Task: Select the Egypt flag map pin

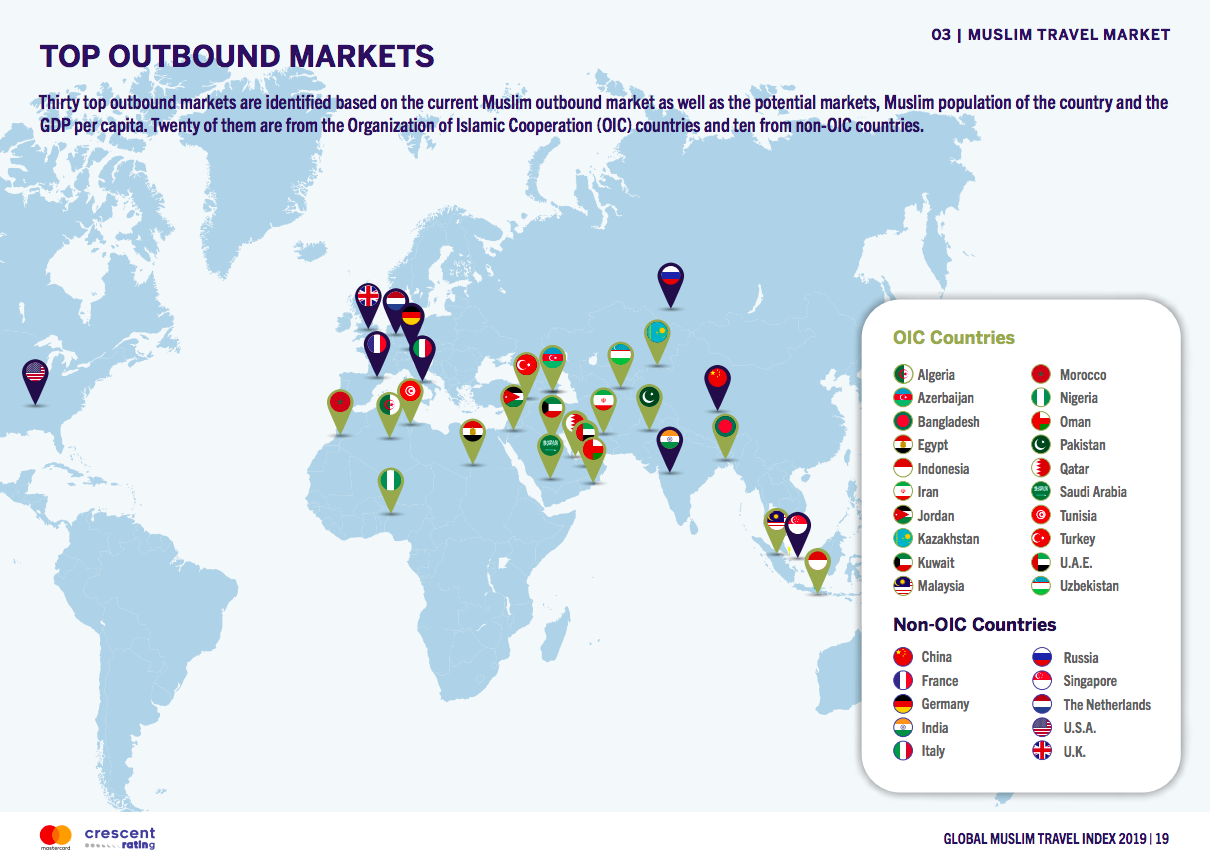Action: (x=473, y=441)
